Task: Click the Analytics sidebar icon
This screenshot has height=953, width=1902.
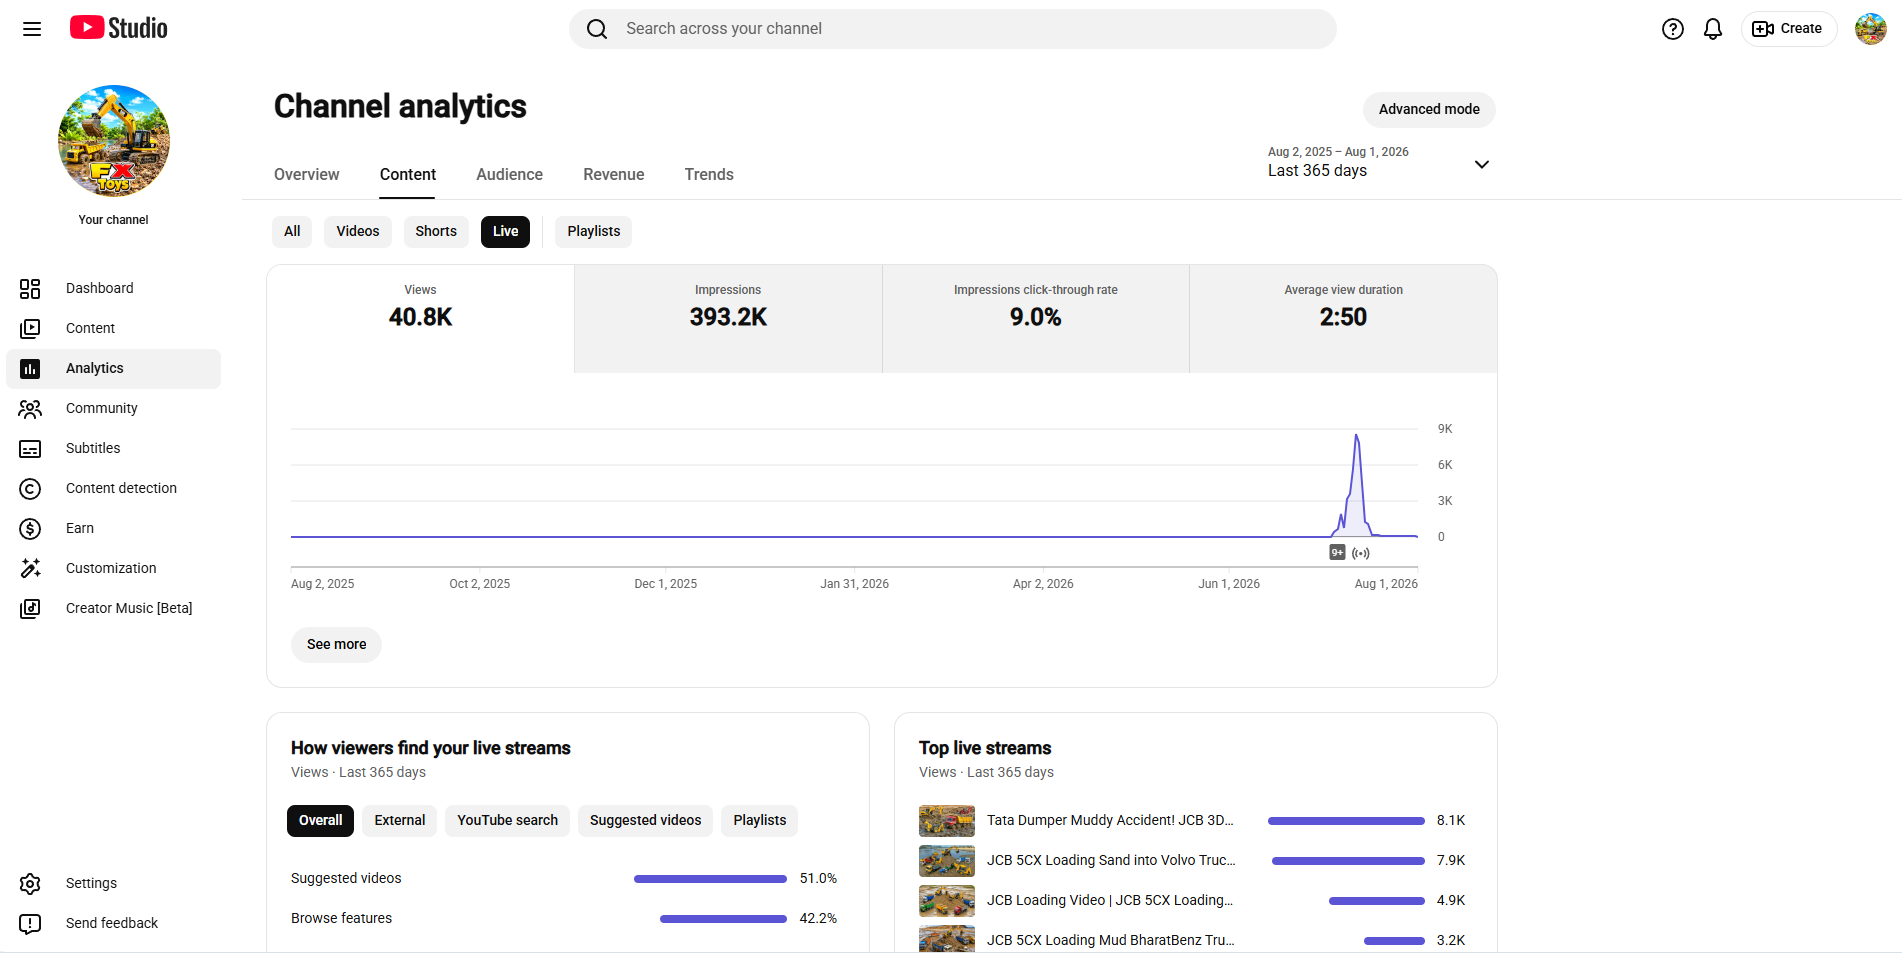Action: [30, 369]
